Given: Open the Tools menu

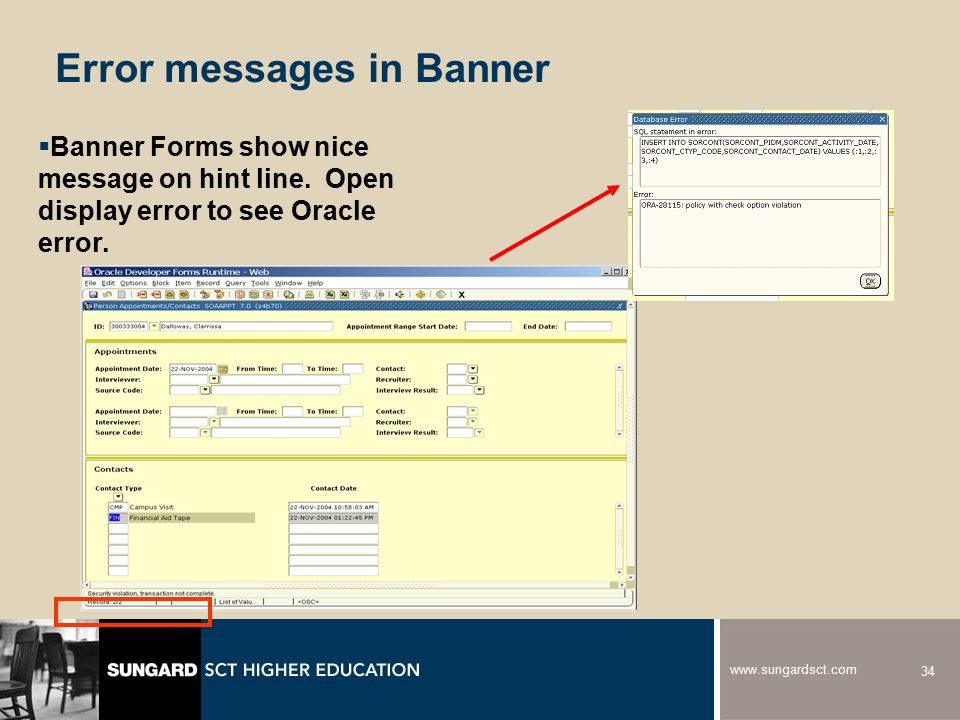Looking at the screenshot, I should tap(260, 283).
